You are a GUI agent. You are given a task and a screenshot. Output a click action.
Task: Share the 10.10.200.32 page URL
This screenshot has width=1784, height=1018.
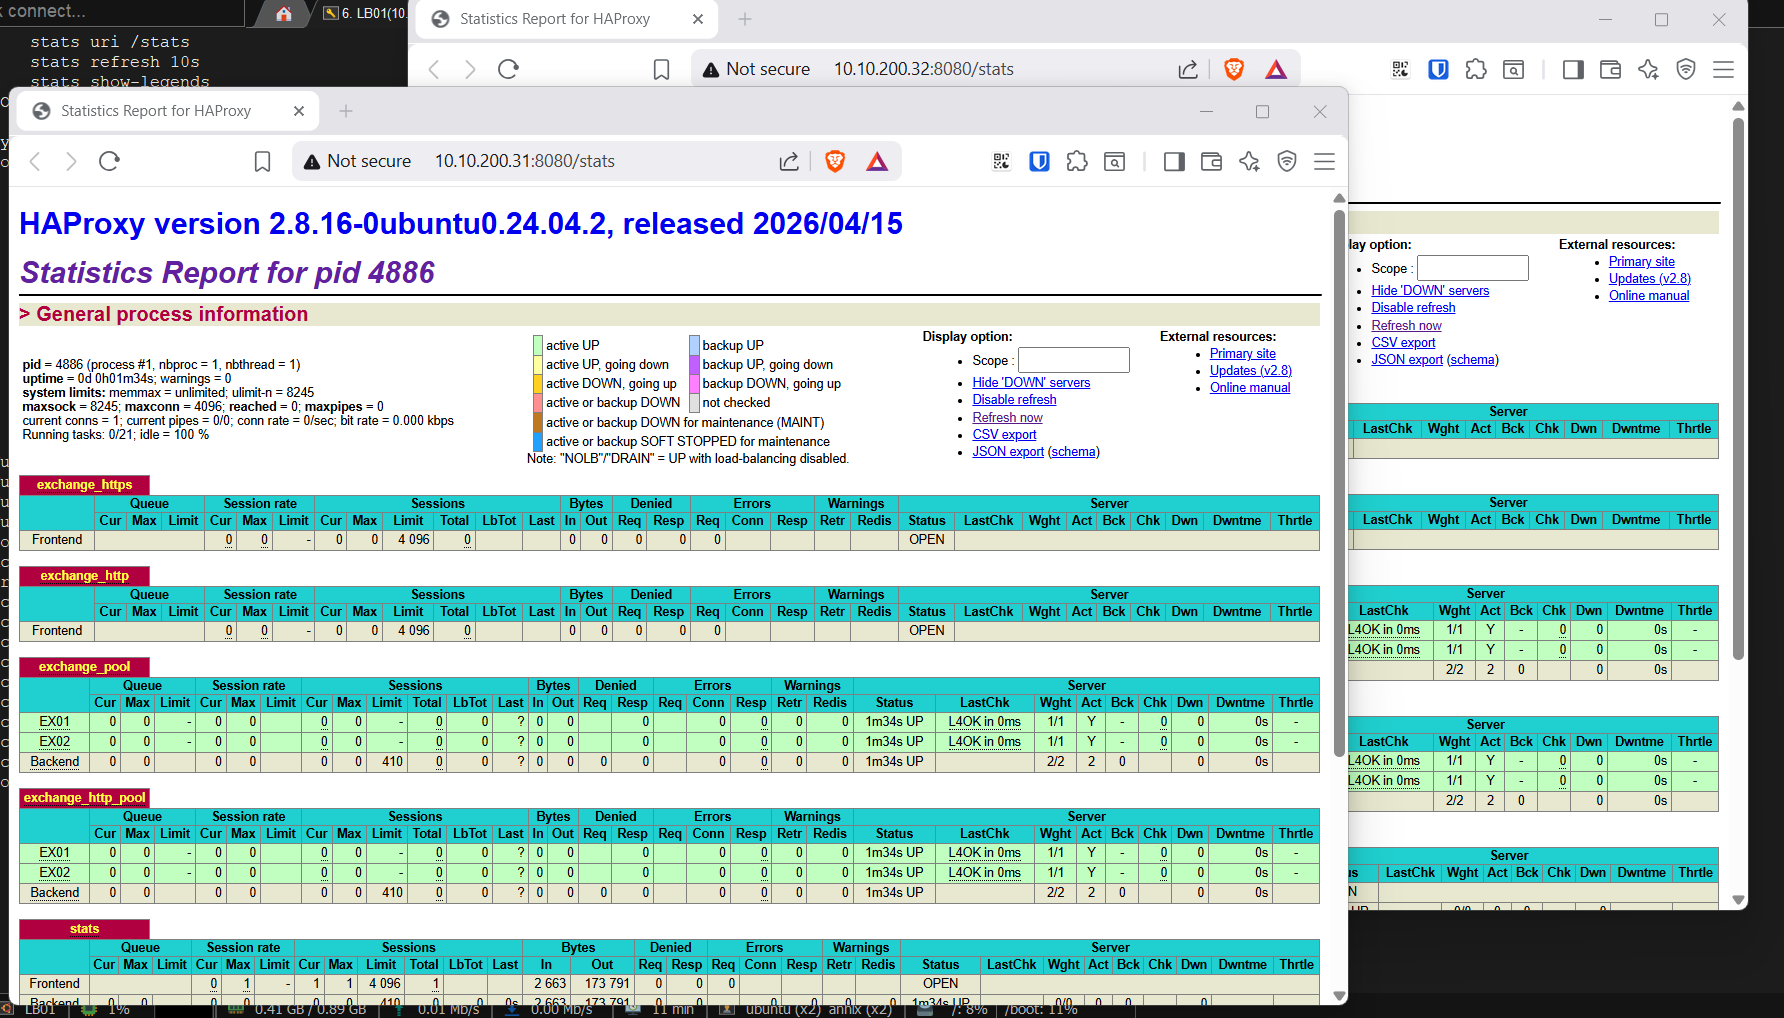coord(1188,69)
